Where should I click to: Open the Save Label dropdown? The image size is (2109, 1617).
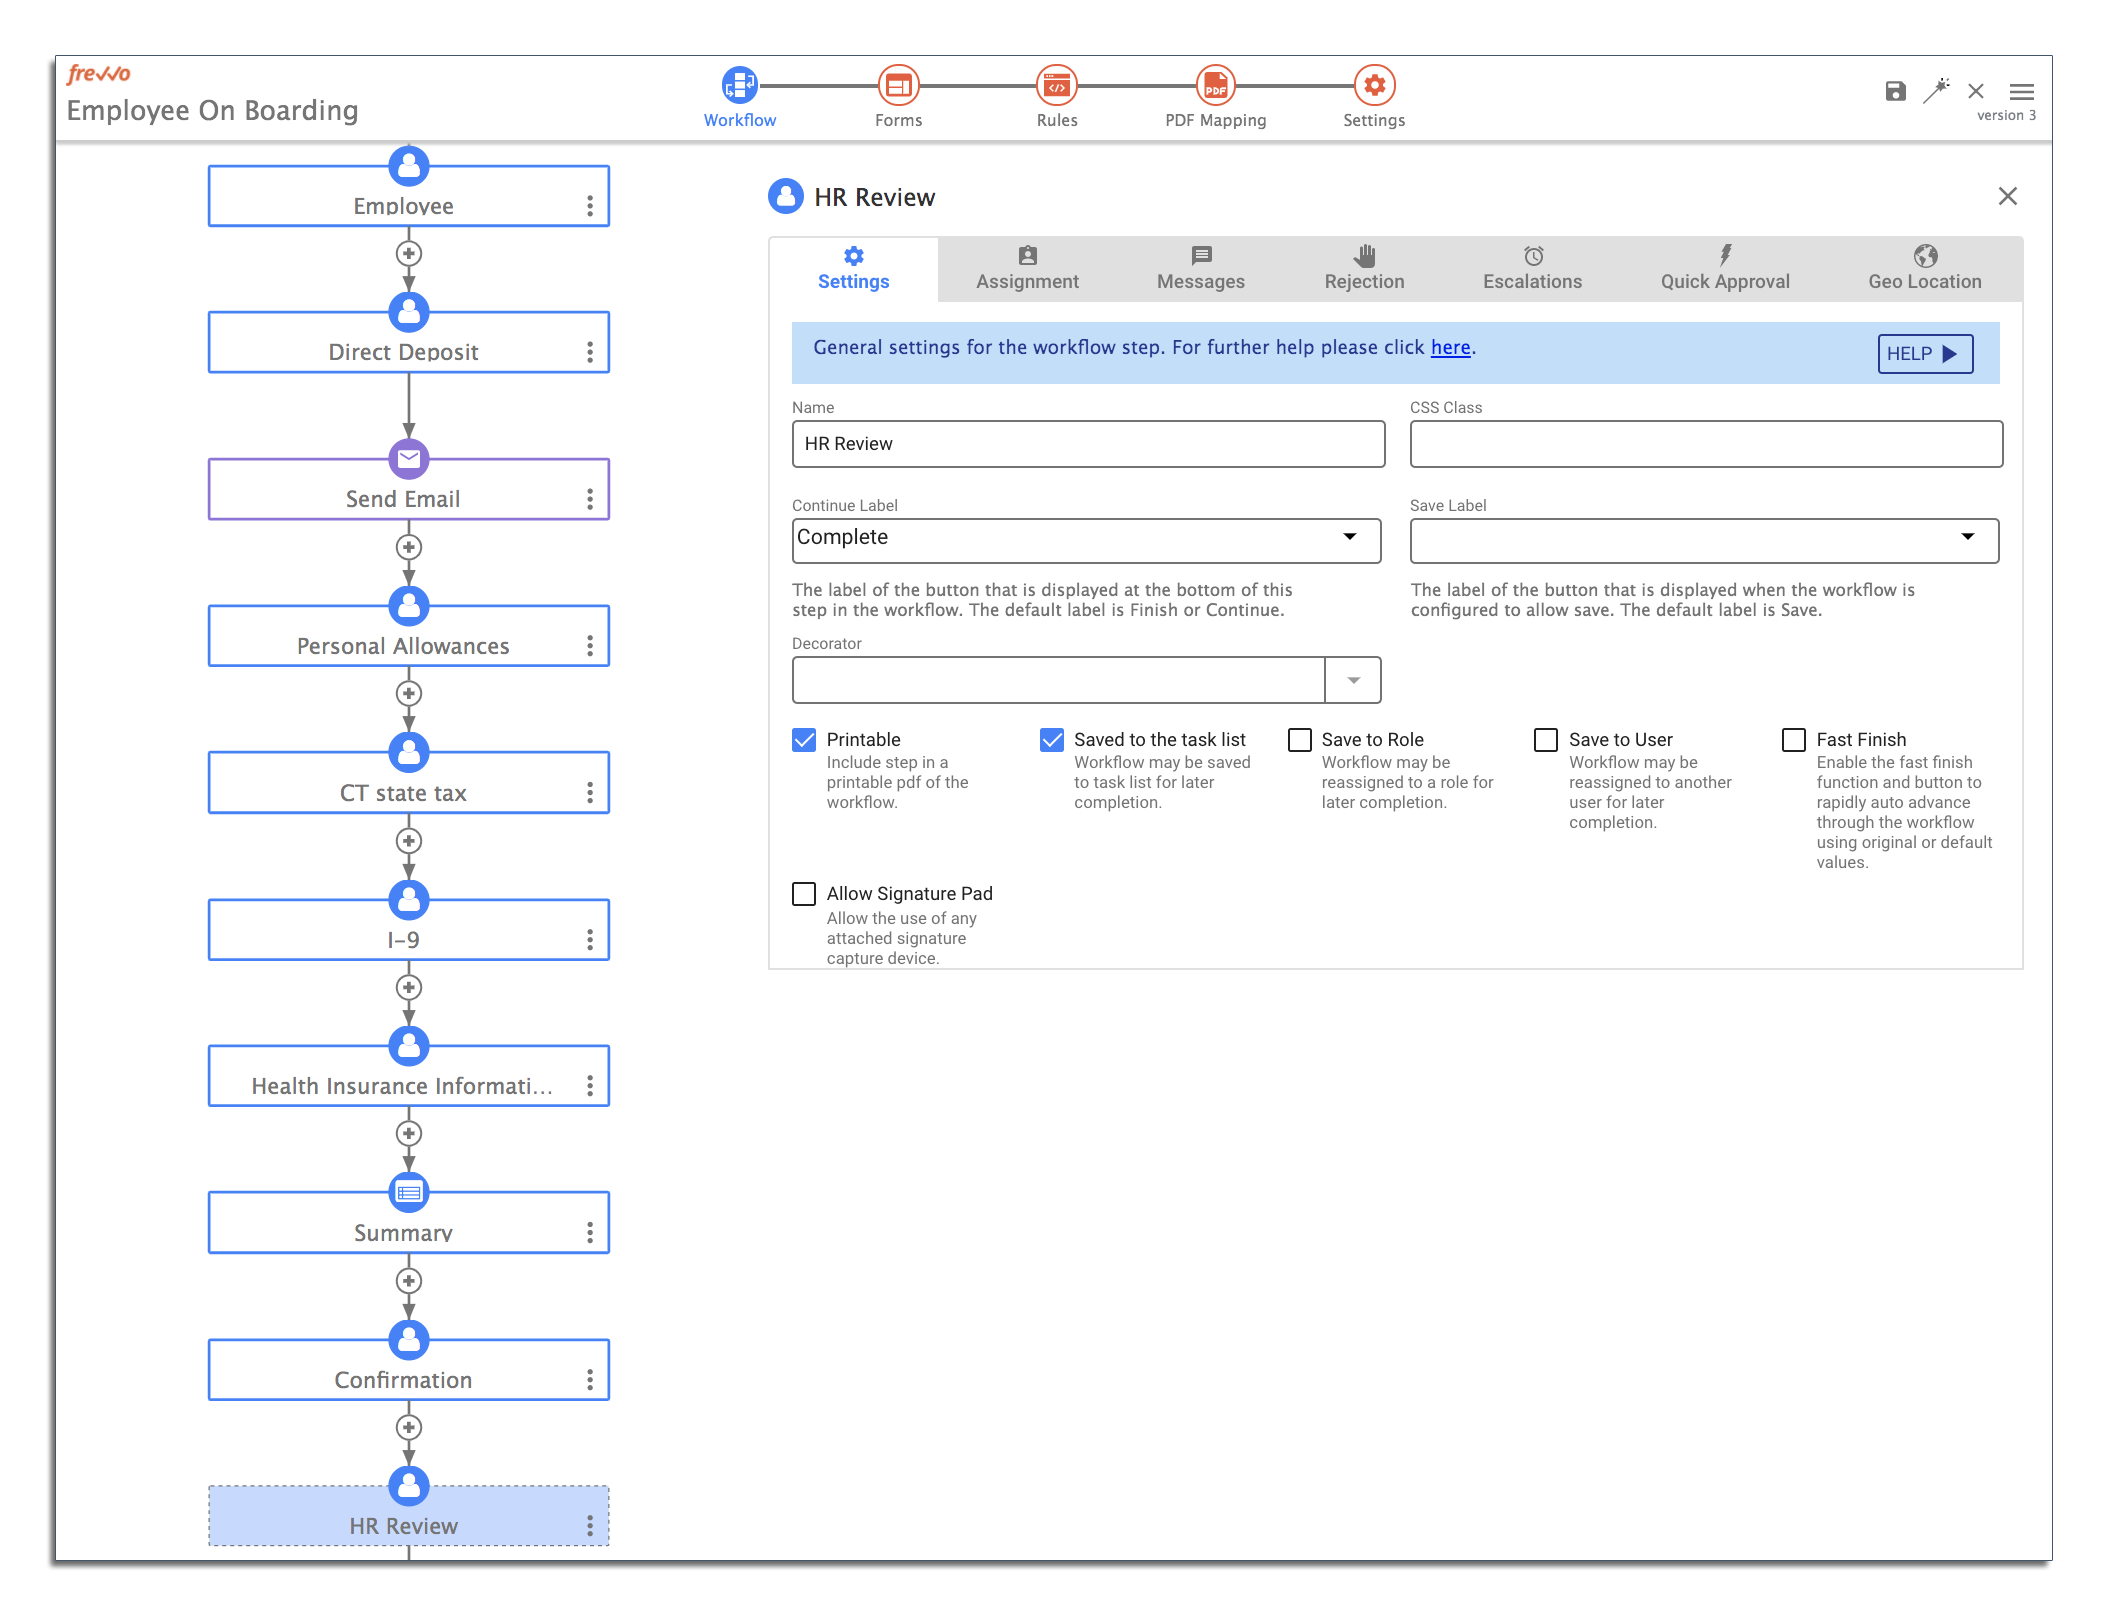[x=1704, y=540]
